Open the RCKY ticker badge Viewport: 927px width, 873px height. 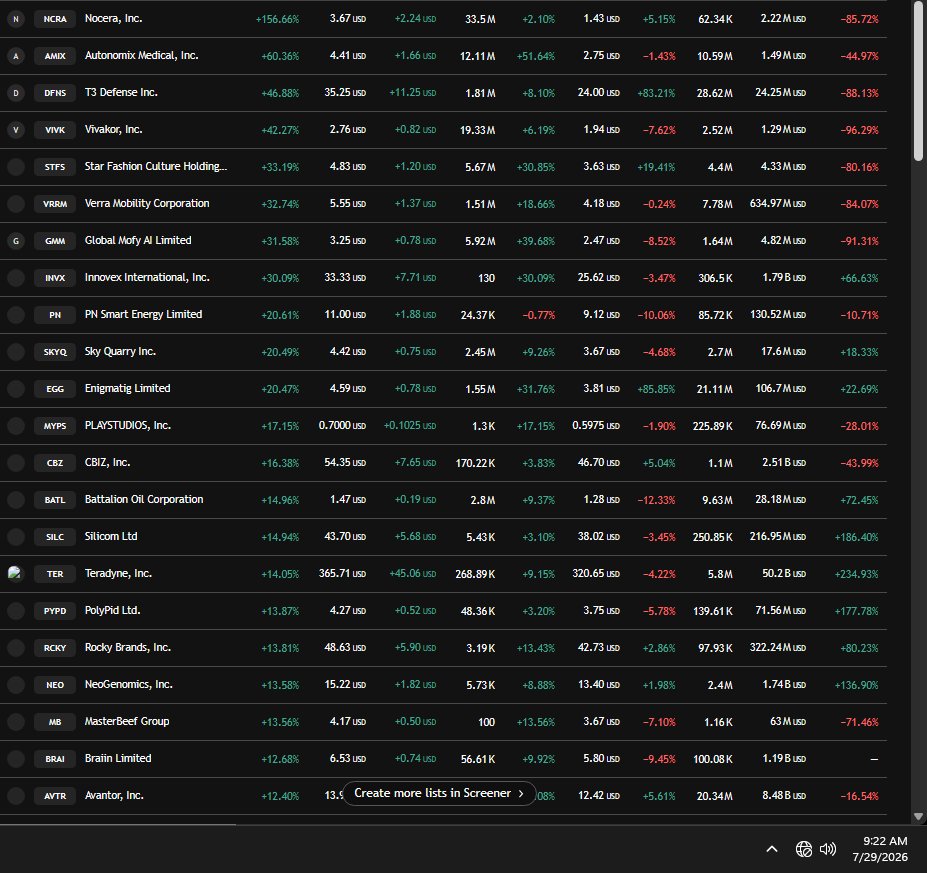pyautogui.click(x=55, y=648)
